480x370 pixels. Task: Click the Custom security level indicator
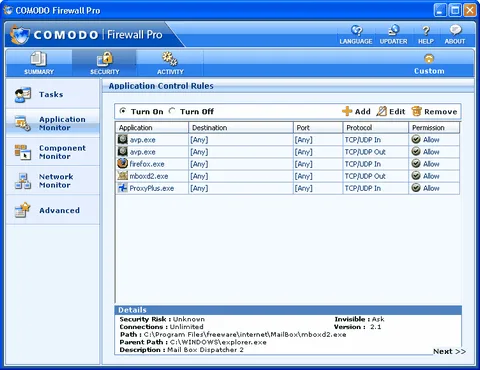click(429, 64)
